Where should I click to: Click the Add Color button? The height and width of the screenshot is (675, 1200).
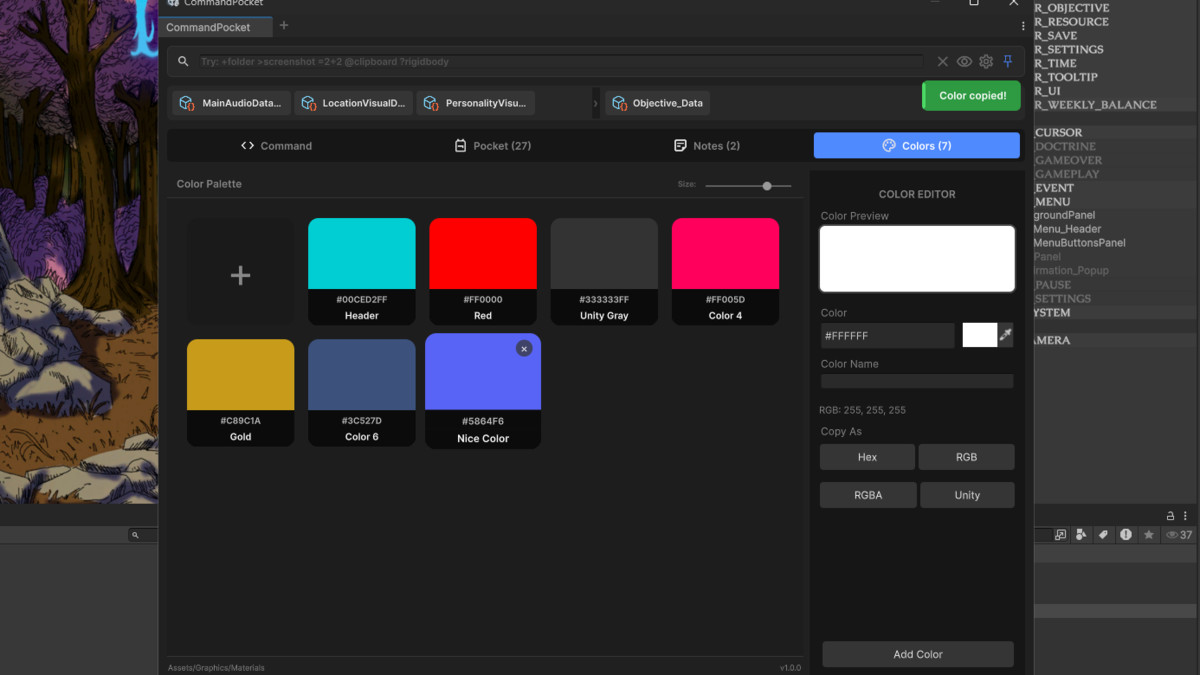[x=916, y=654]
